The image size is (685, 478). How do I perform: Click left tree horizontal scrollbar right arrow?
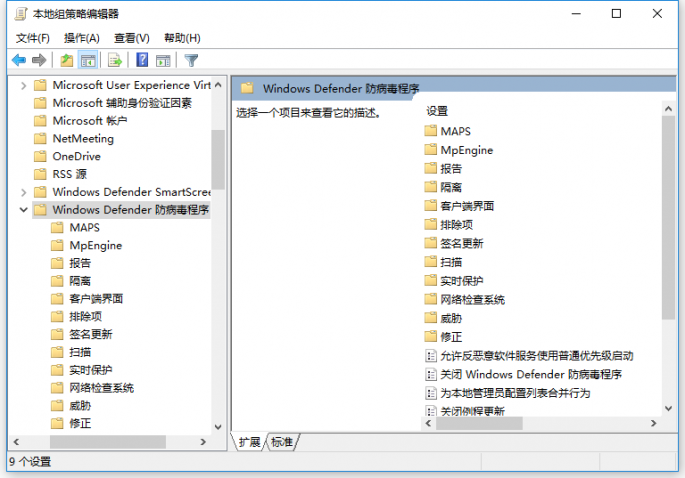(203, 442)
